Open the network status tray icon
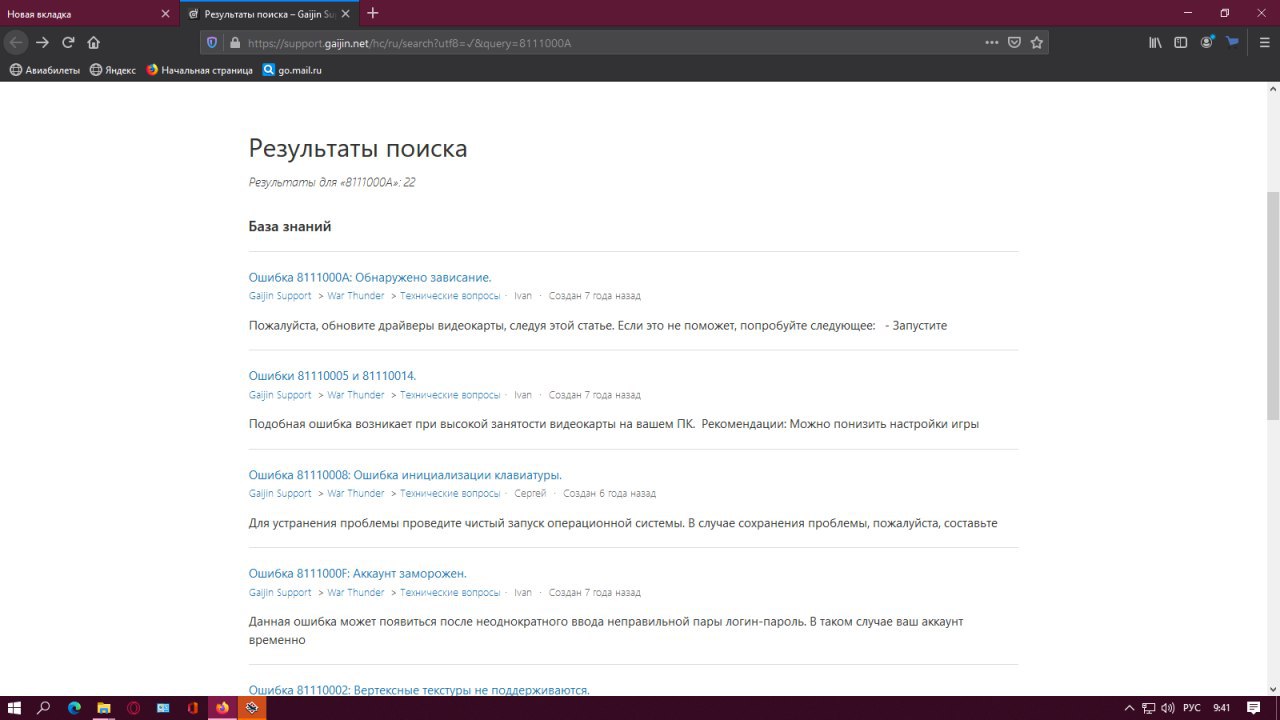 (x=1149, y=708)
